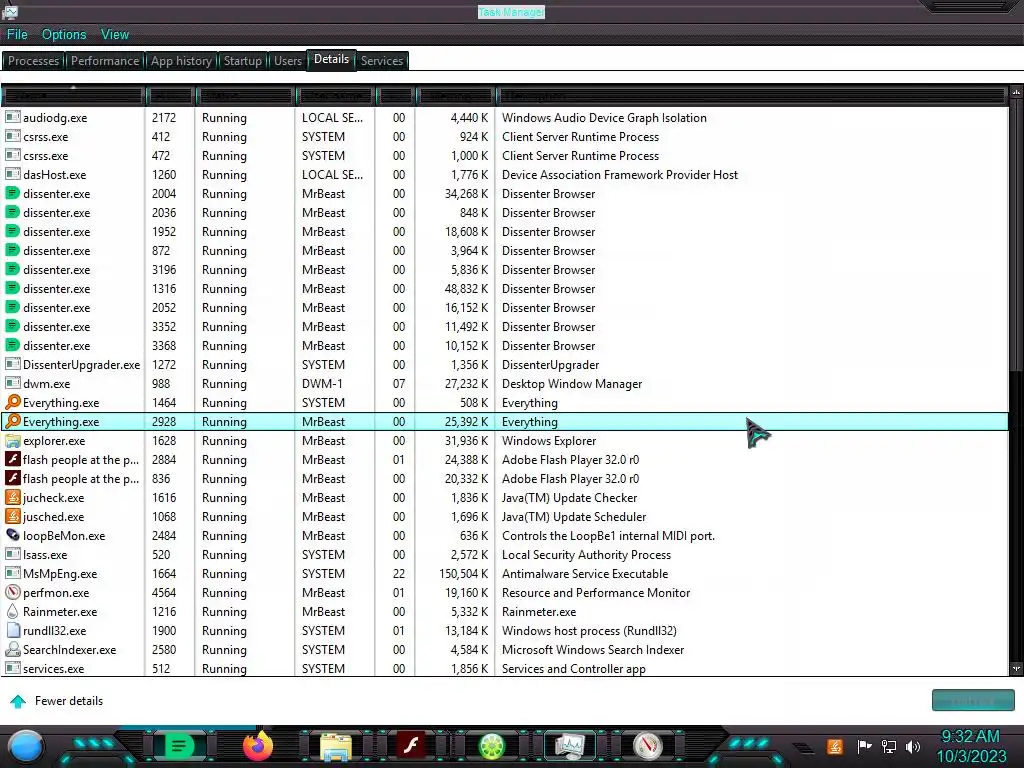Screen dimensions: 1024x768
Task: Click the DWM-1 user name cell
Action: pyautogui.click(x=322, y=383)
